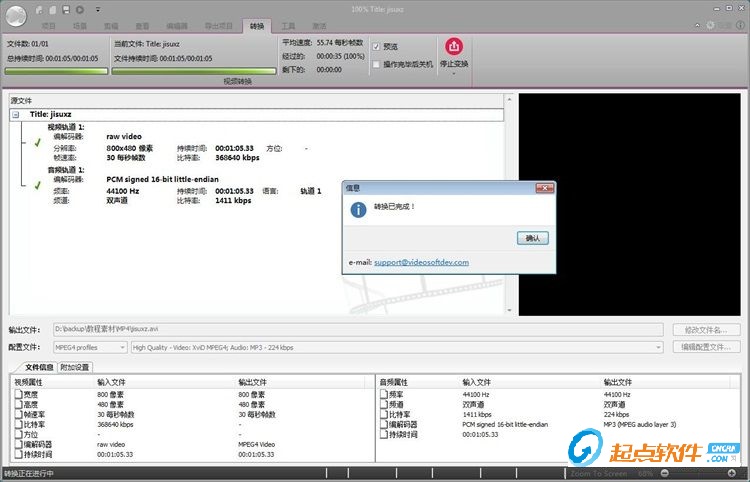Collapse the Title: jisuxz tree node
The width and height of the screenshot is (750, 482).
[x=16, y=115]
